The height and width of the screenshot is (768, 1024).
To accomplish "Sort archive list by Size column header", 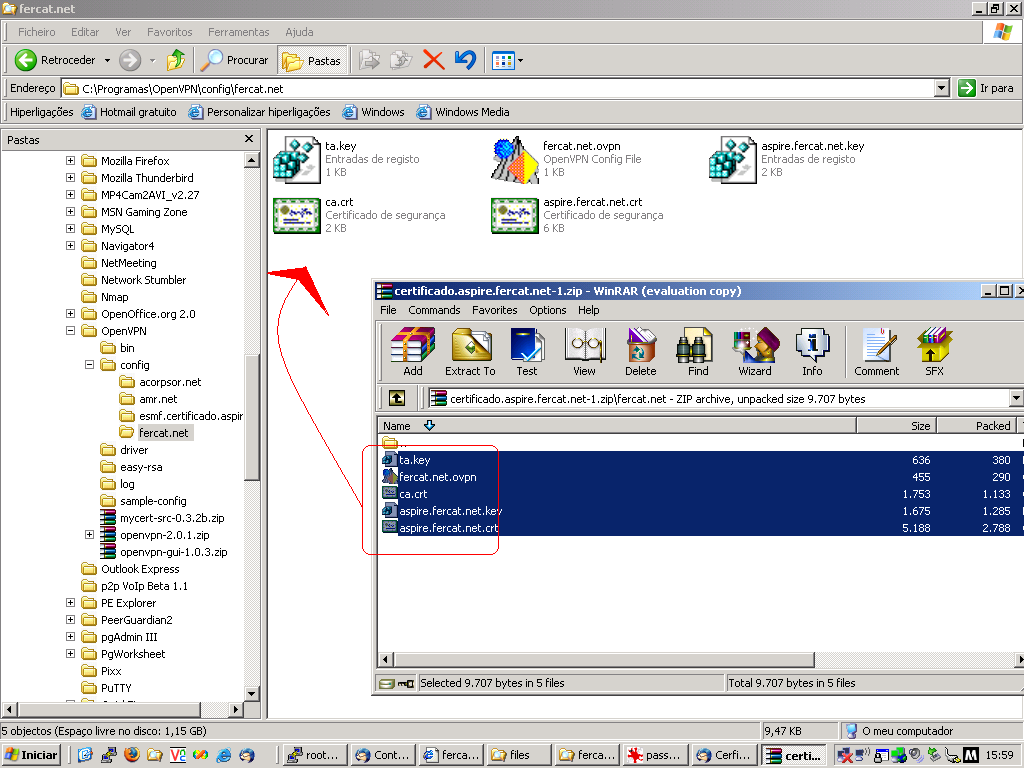I will coord(920,425).
